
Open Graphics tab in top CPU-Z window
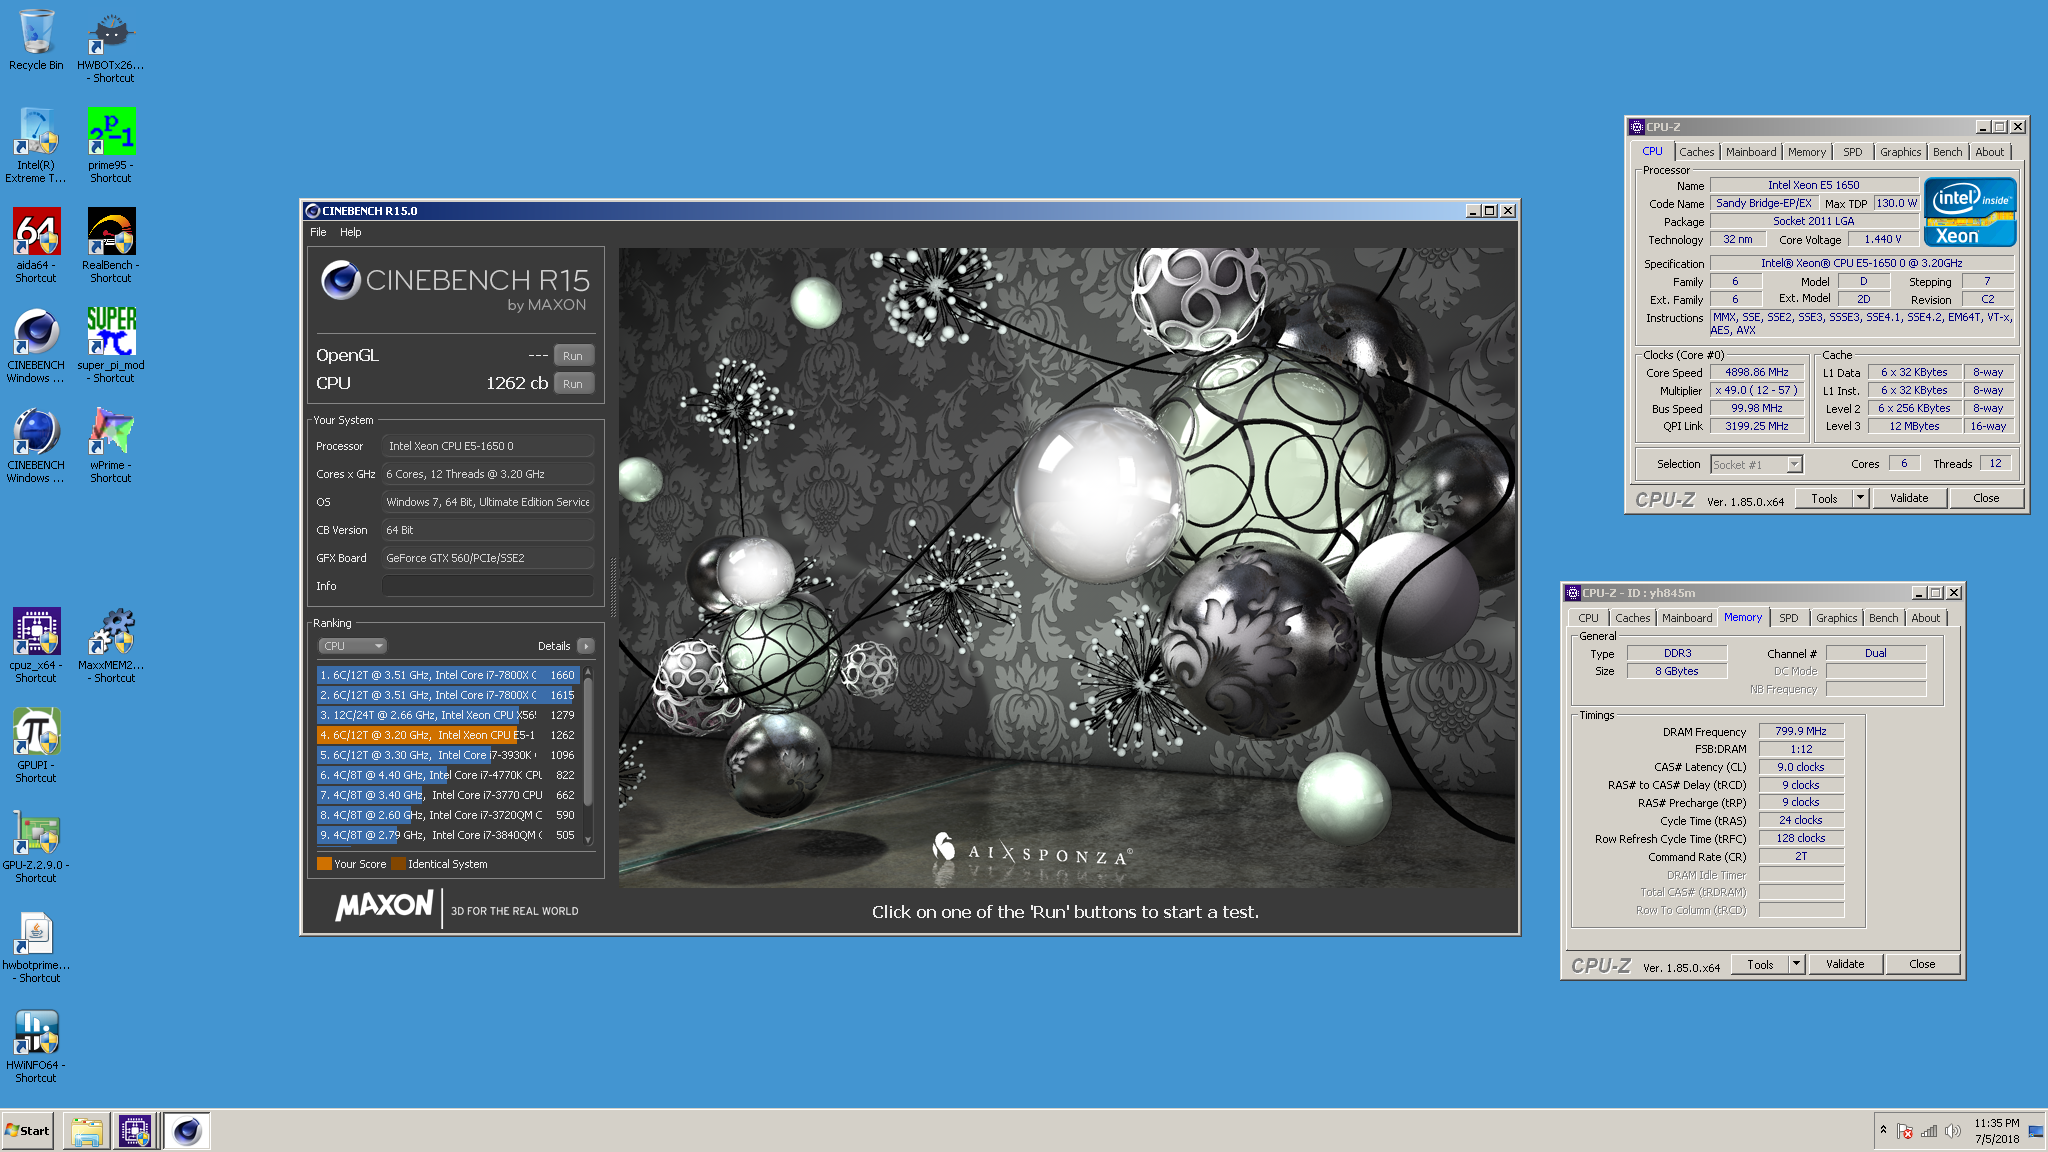(1900, 152)
